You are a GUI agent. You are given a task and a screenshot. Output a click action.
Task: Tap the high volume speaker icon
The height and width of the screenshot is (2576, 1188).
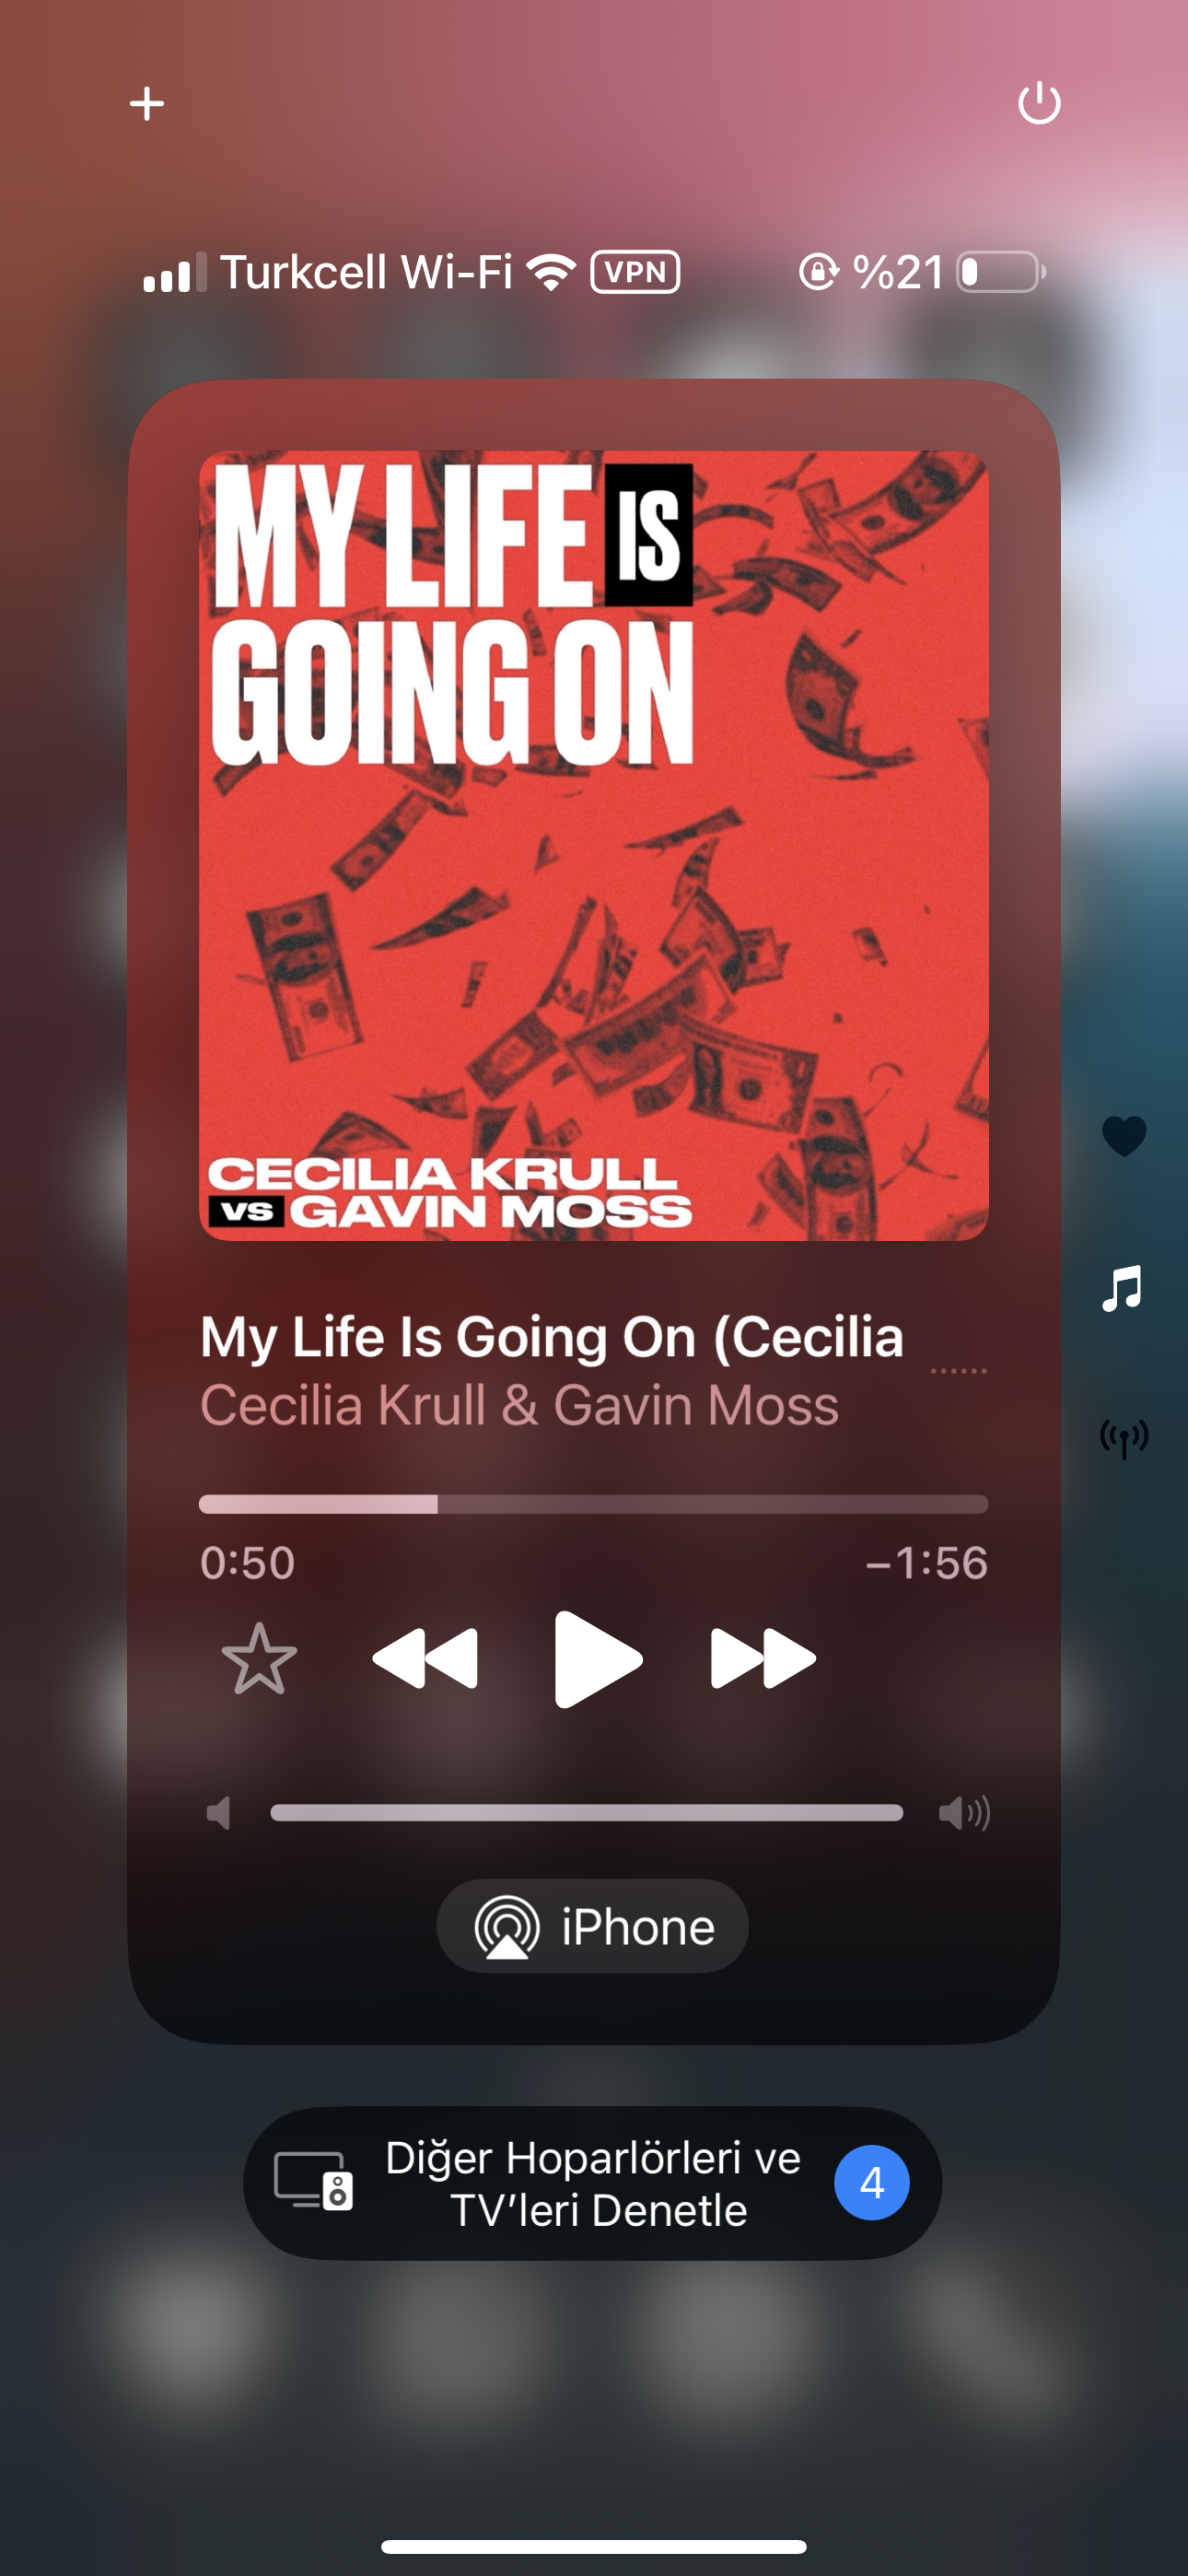click(x=964, y=1812)
